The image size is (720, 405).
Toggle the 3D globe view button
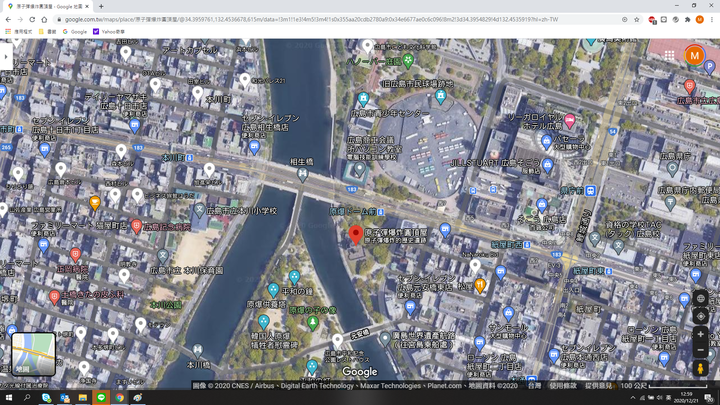(x=700, y=298)
